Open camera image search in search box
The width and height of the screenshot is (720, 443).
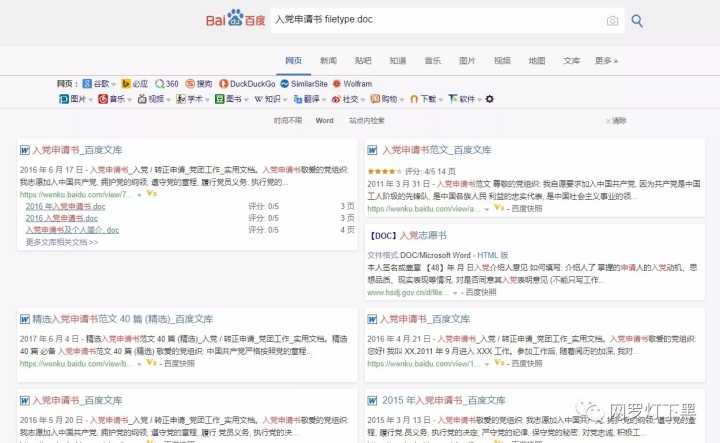[x=612, y=21]
